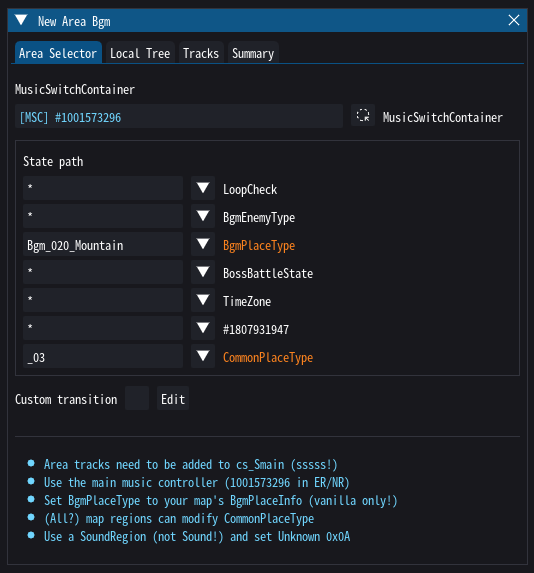
Task: Click the [MSC] #1001573296 container field
Action: [x=179, y=116]
